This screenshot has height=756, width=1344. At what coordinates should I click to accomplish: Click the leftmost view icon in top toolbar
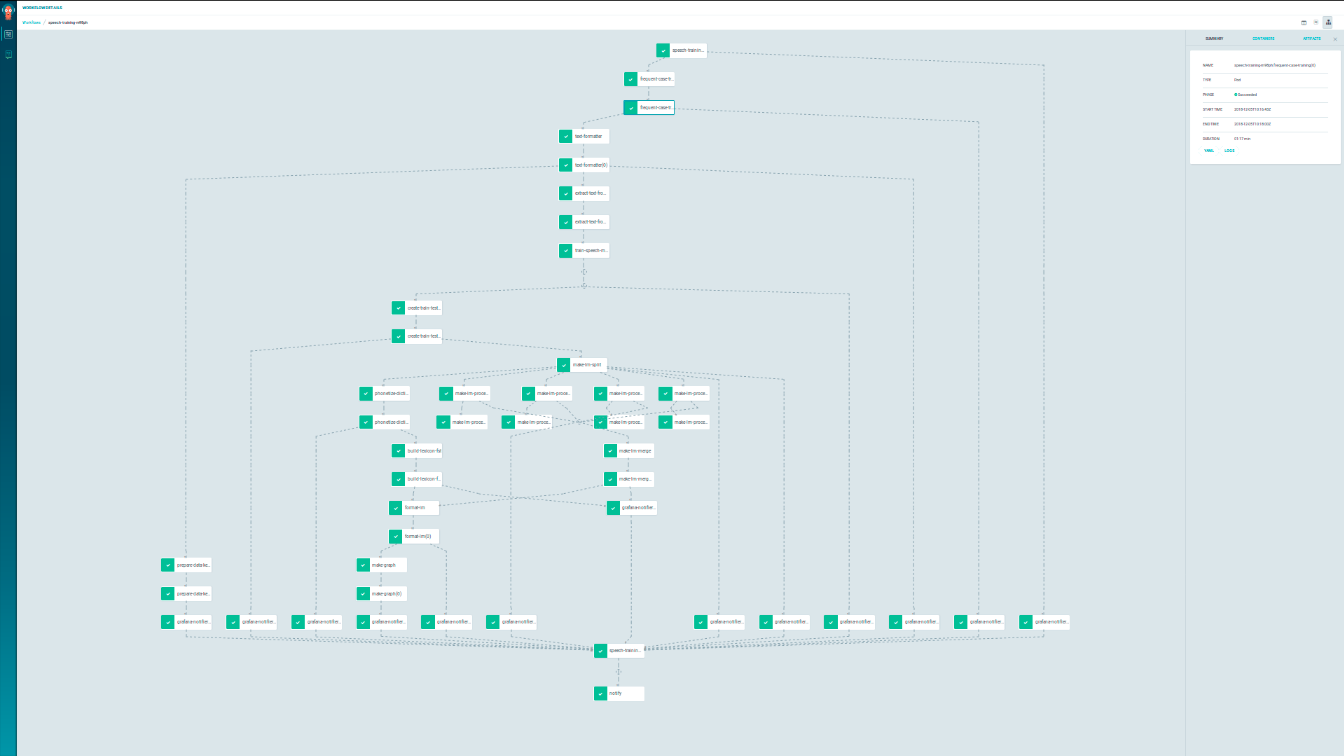pyautogui.click(x=1304, y=22)
